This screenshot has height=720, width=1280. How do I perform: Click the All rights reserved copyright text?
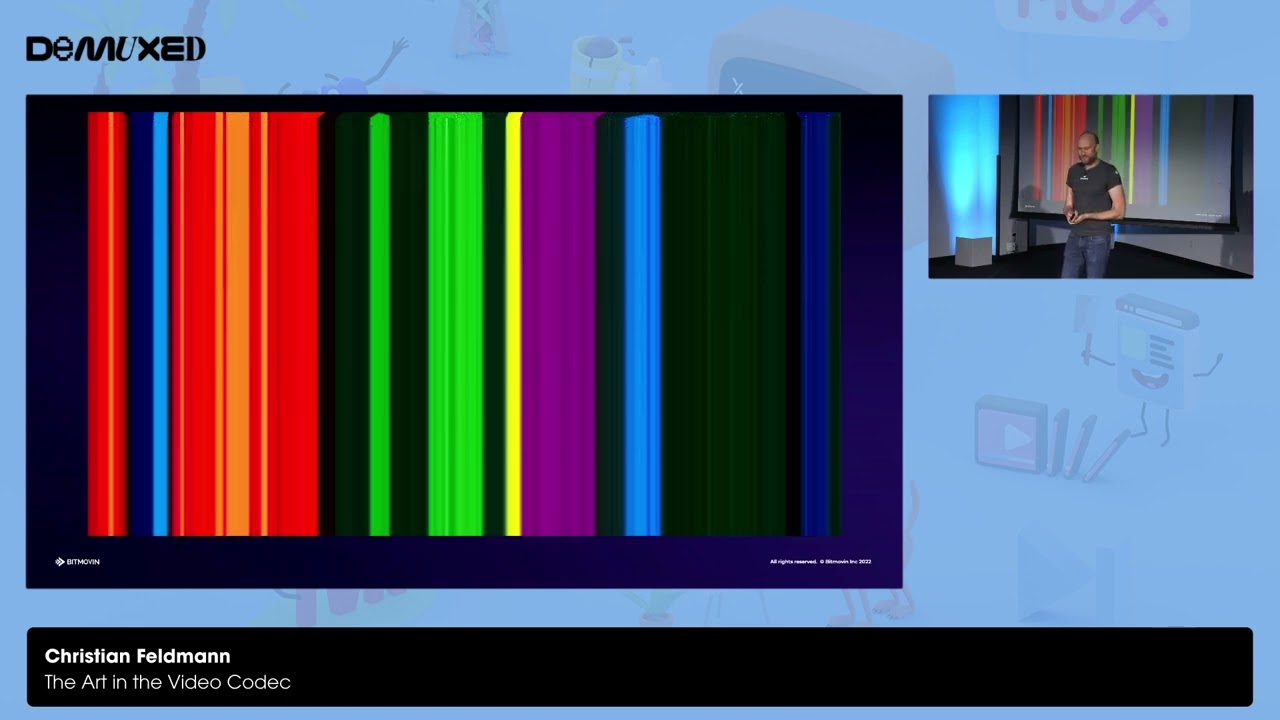point(820,562)
